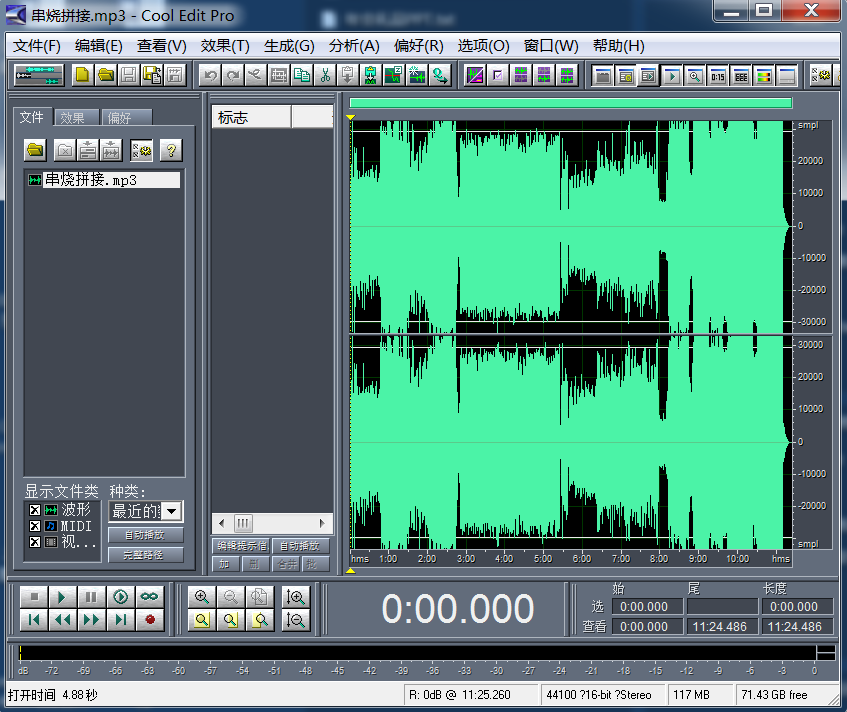Click open file folder icon in panel
The width and height of the screenshot is (847, 712).
(x=36, y=150)
